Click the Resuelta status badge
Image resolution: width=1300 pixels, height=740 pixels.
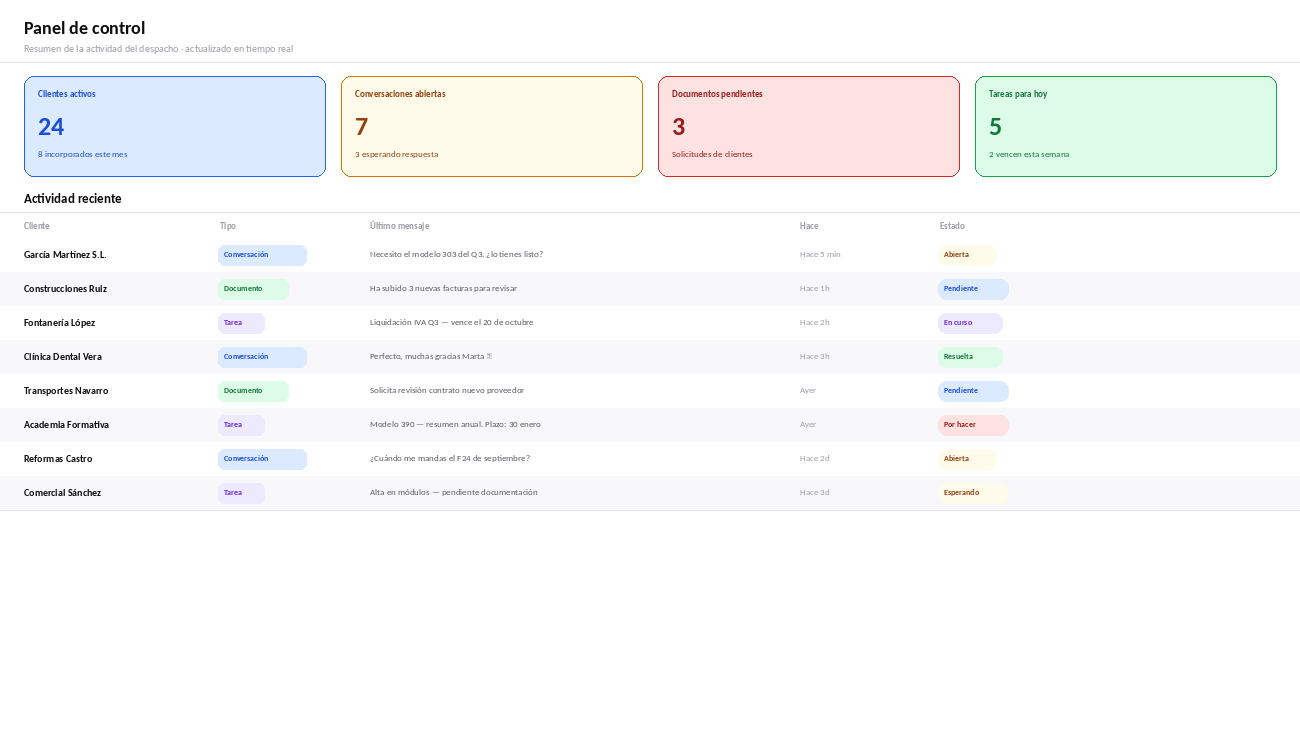[x=970, y=357]
